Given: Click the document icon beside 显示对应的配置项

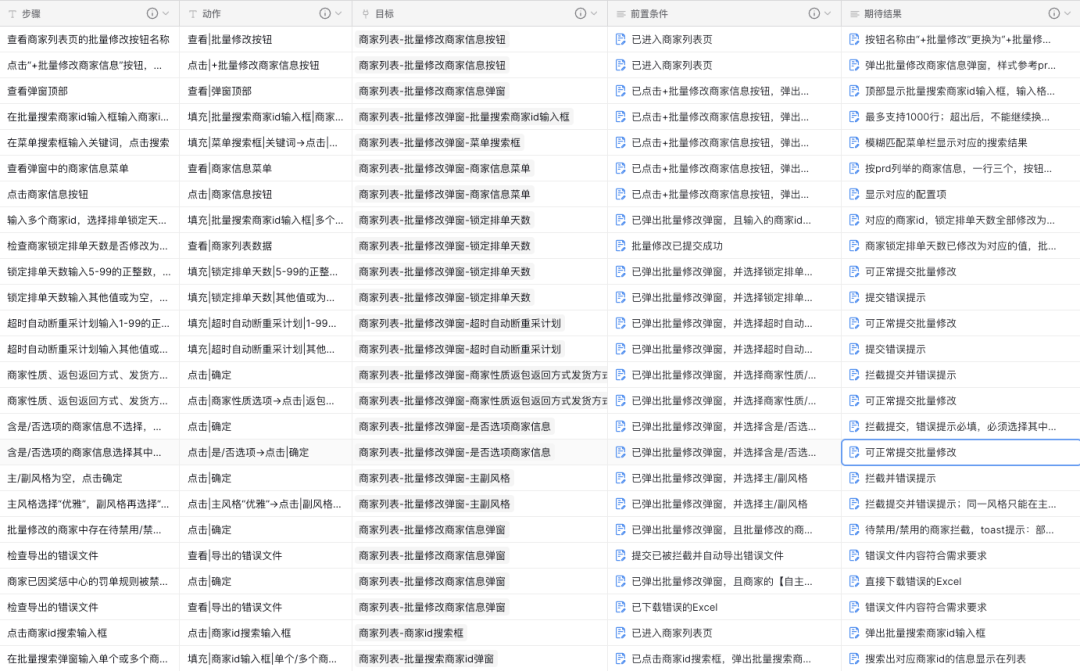Looking at the screenshot, I should 854,194.
